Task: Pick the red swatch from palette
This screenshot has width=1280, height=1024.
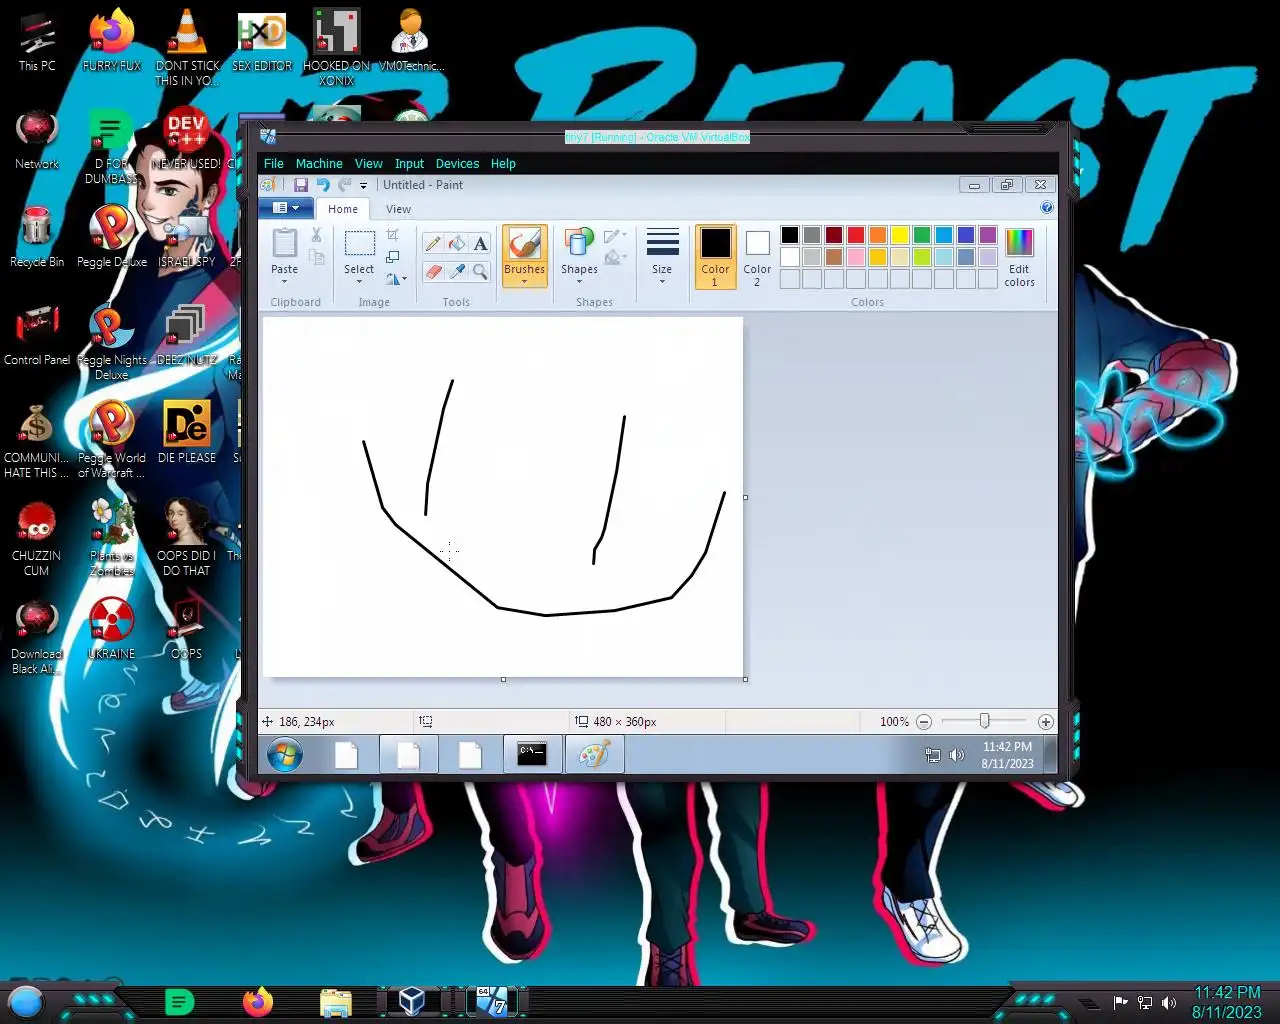Action: pyautogui.click(x=856, y=235)
